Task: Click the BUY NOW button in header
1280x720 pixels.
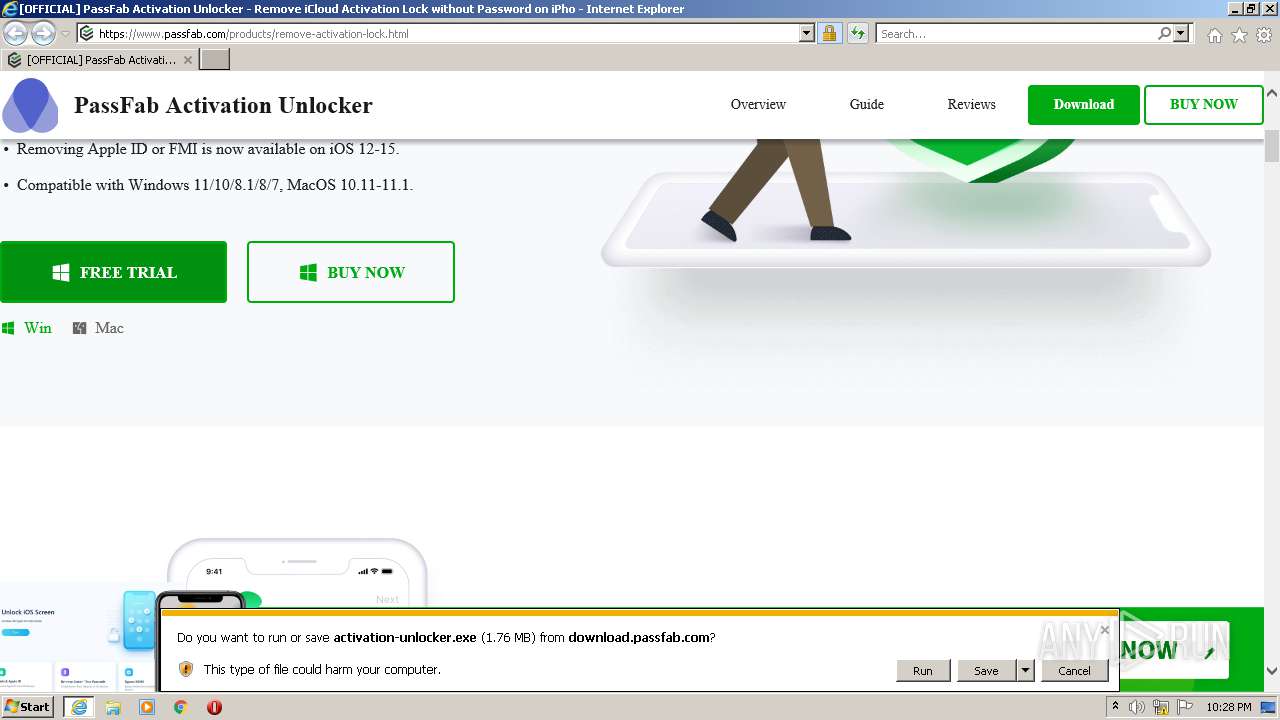Action: coord(1204,105)
